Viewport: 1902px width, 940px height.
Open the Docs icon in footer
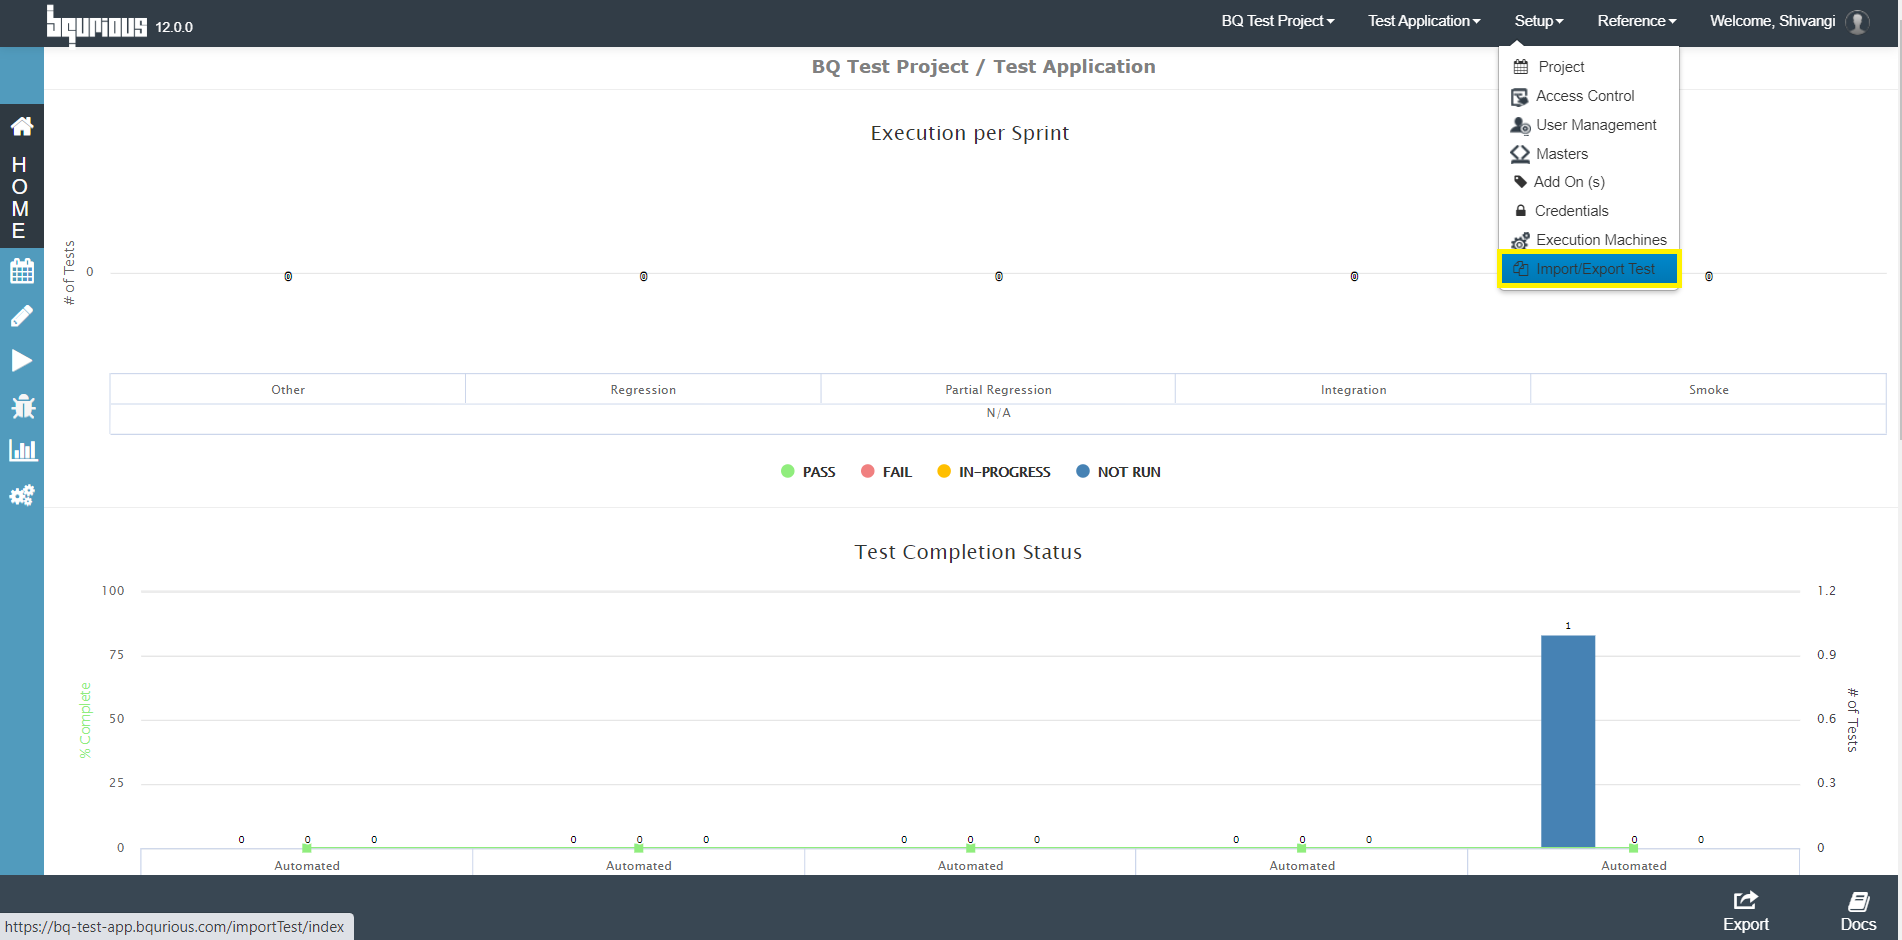[1858, 911]
